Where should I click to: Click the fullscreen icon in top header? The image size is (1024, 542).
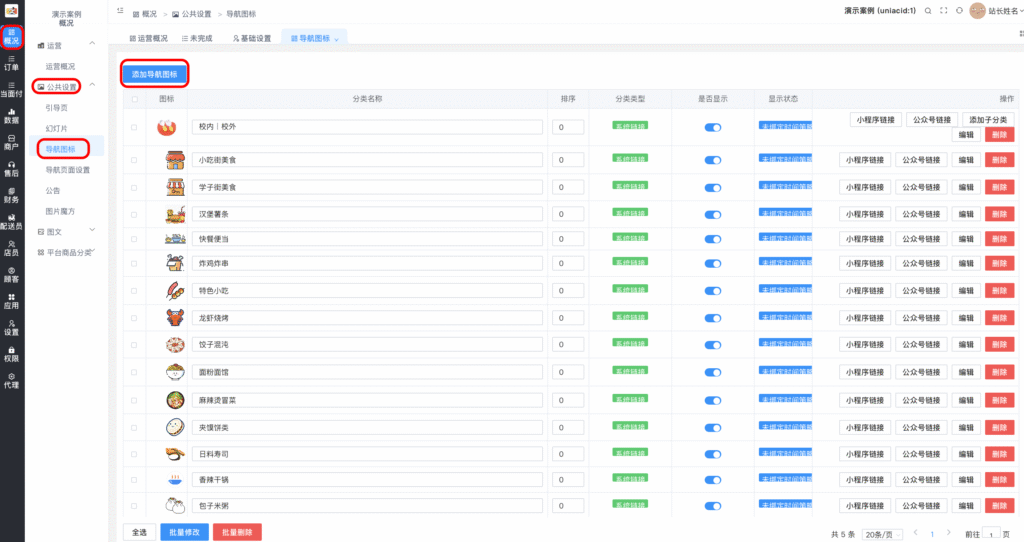pyautogui.click(x=943, y=10)
